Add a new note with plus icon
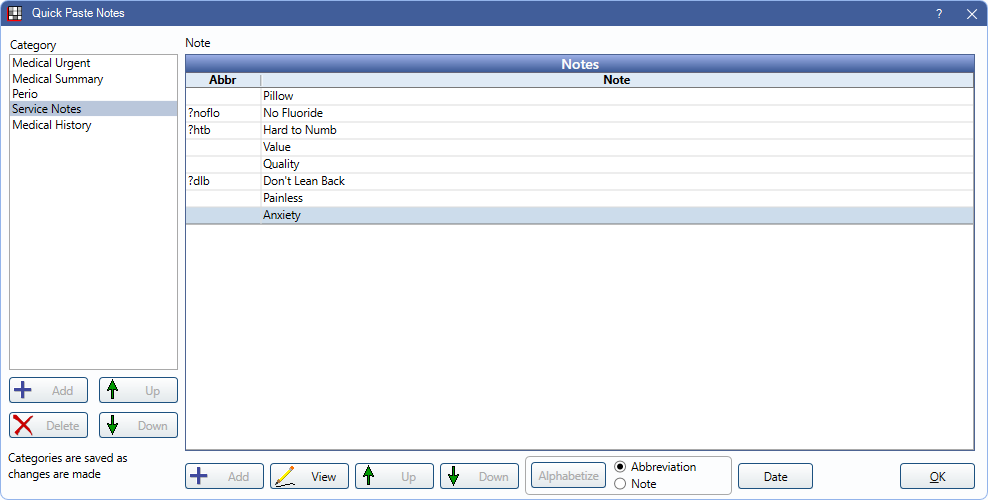Image resolution: width=988 pixels, height=500 pixels. point(201,476)
